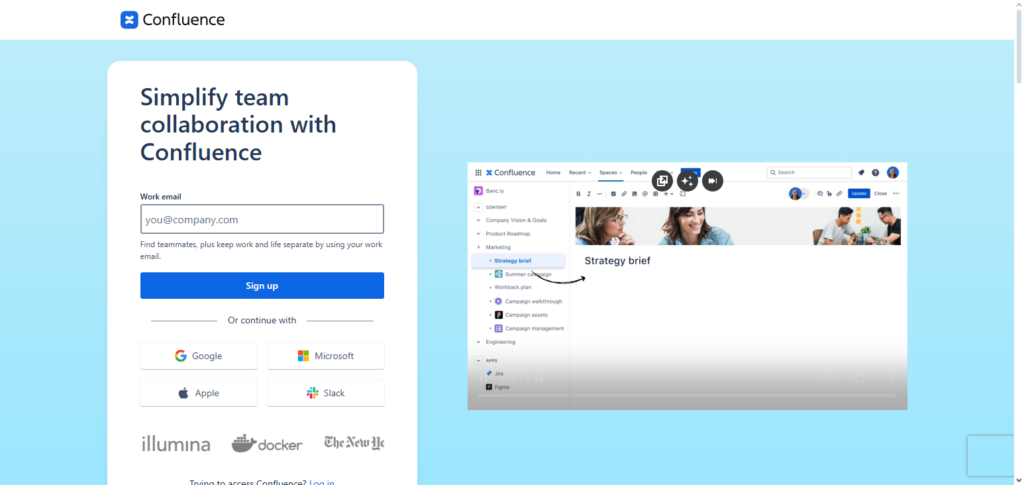
Task: Open Recent dropdown in video's Confluence nav
Action: pyautogui.click(x=580, y=172)
